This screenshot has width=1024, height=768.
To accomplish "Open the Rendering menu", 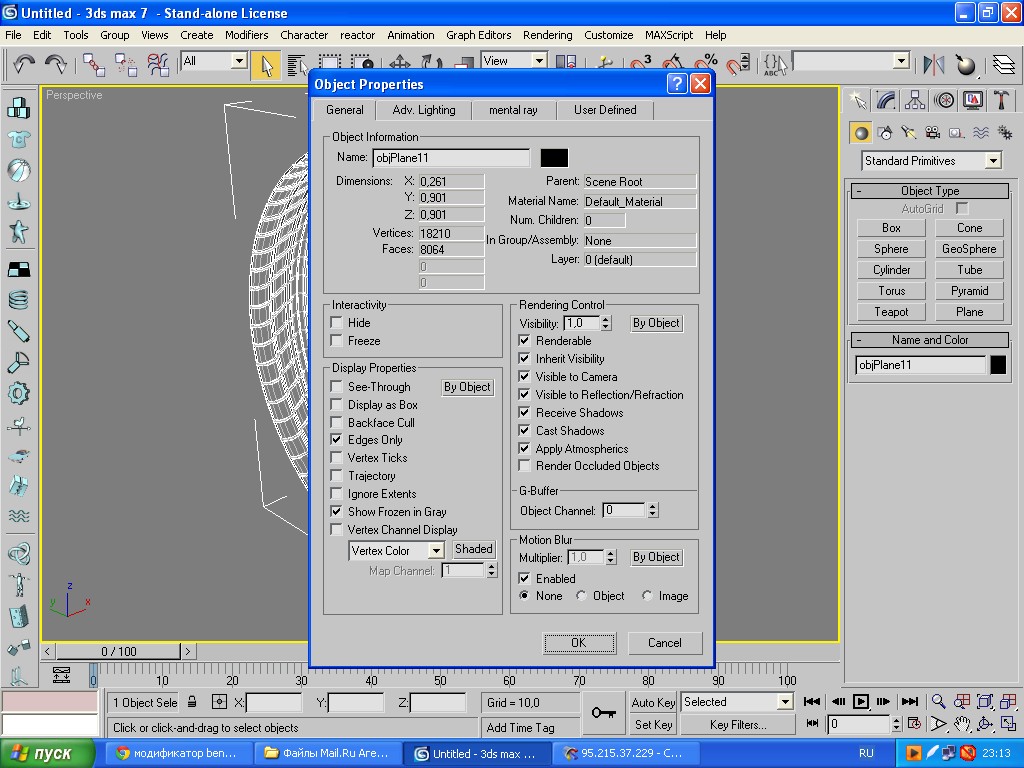I will point(547,35).
